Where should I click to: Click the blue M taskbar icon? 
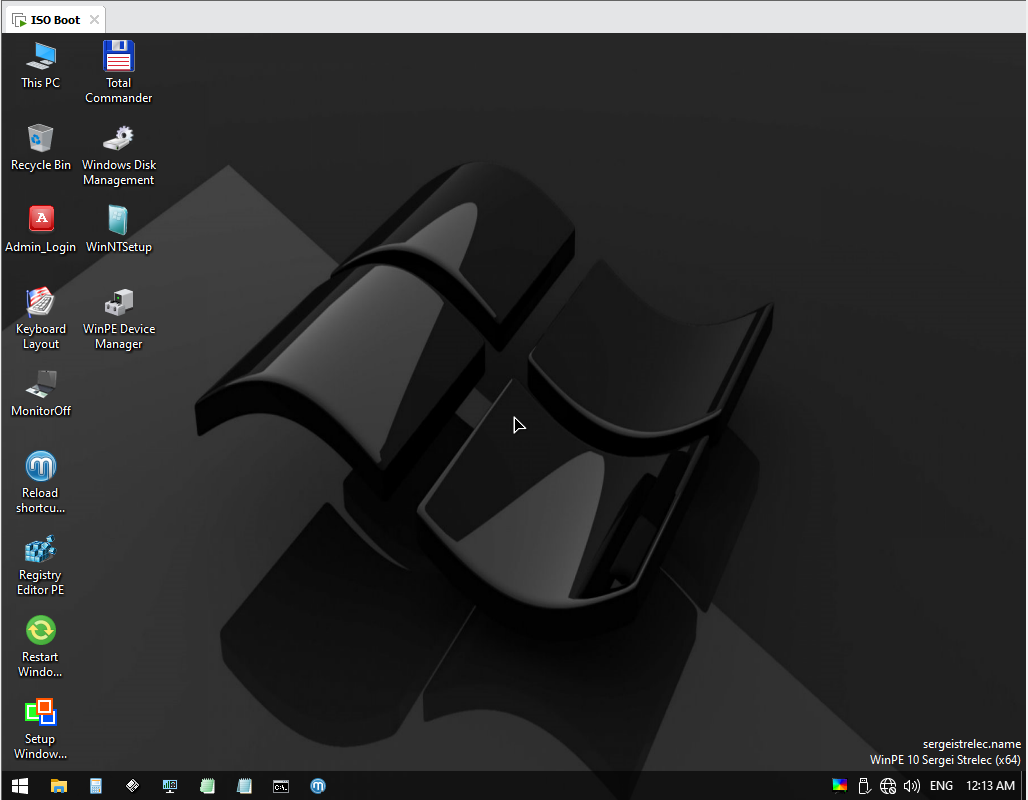coord(318,786)
